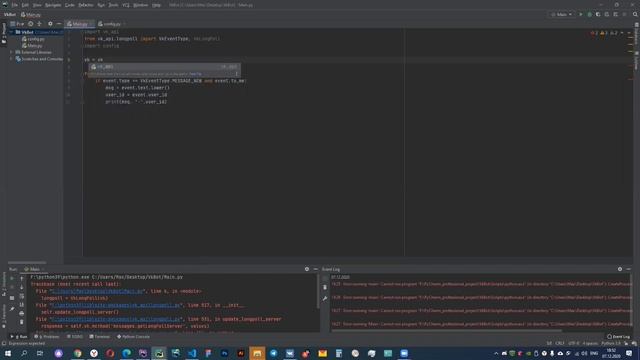Toggle the Project side tool window stripe
Screen dimensions: 640x360
(4, 33)
